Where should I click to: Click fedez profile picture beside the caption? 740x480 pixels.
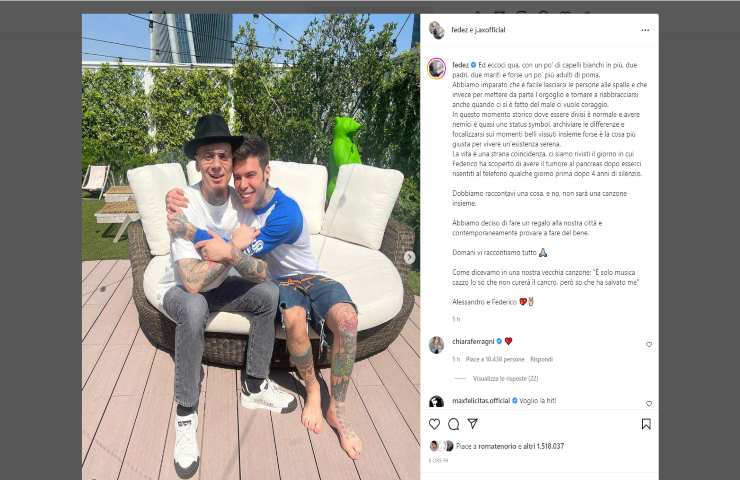point(437,68)
